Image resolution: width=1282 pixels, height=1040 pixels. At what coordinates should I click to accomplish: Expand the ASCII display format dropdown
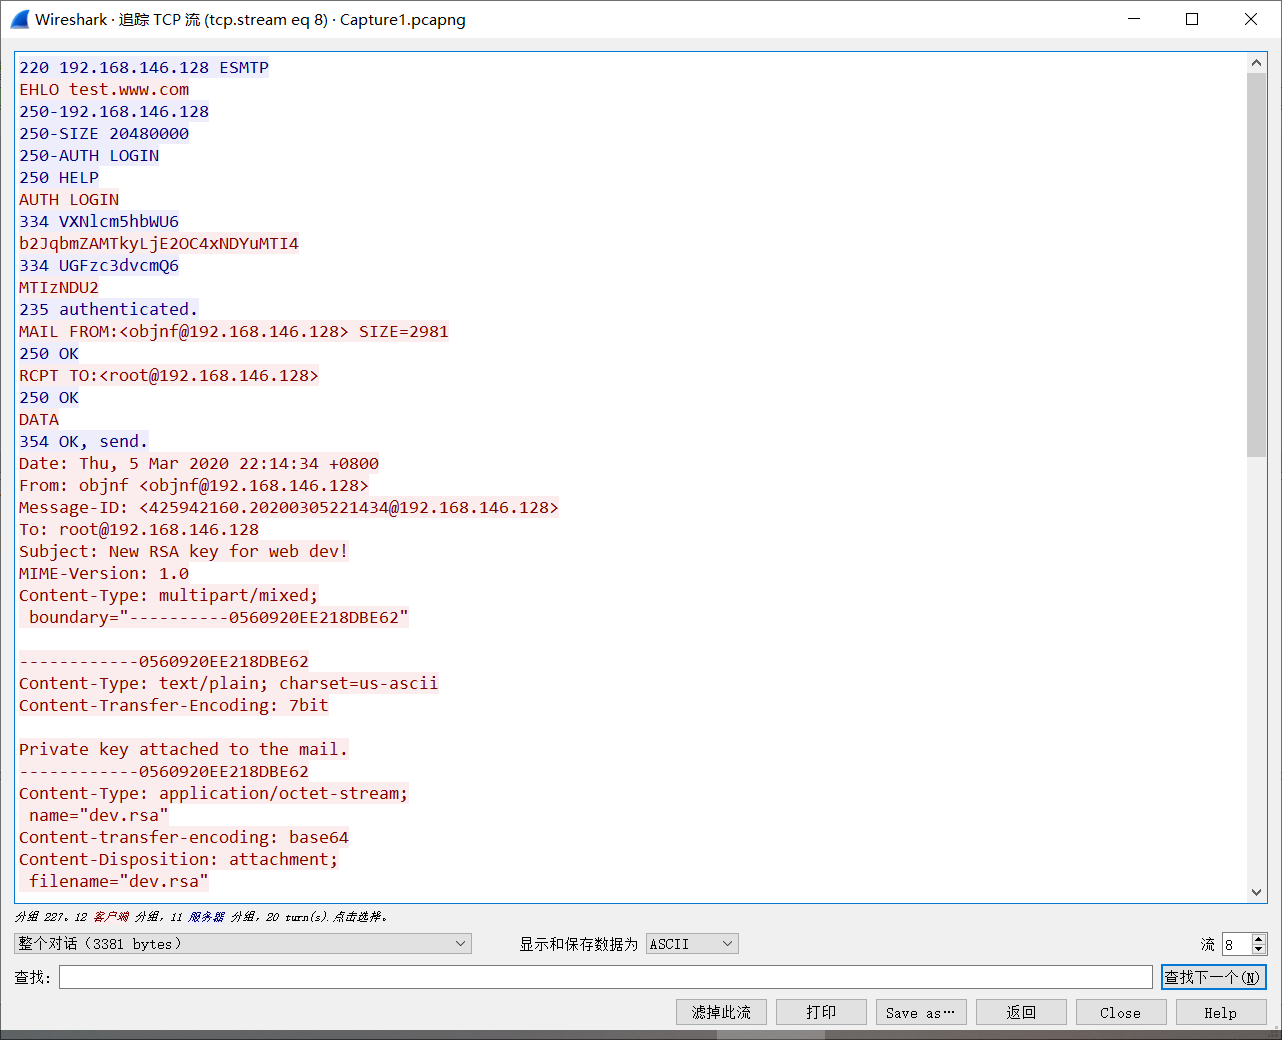pos(692,943)
